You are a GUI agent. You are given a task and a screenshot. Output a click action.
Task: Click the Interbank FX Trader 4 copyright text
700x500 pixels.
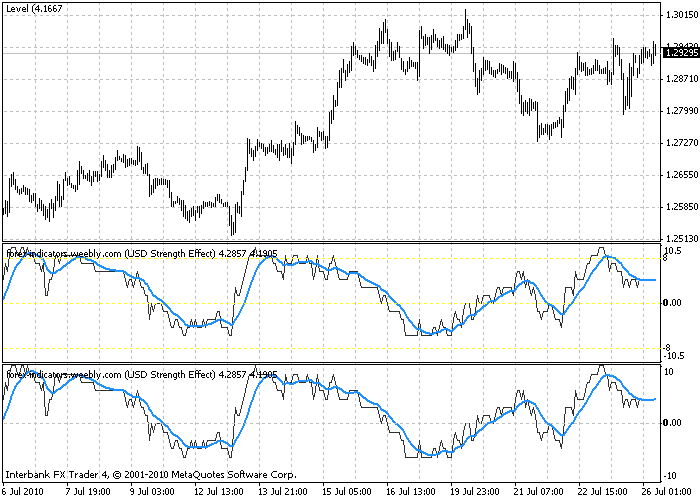click(x=151, y=475)
